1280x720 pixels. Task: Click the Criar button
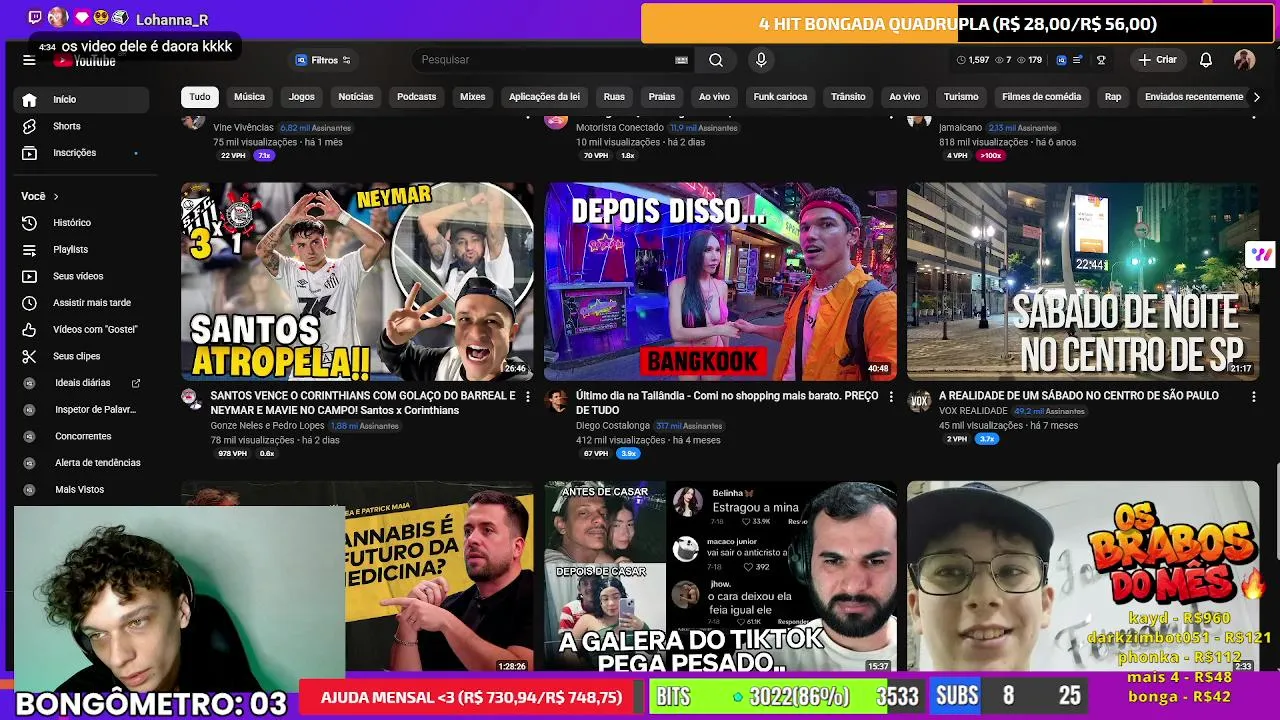[1158, 60]
